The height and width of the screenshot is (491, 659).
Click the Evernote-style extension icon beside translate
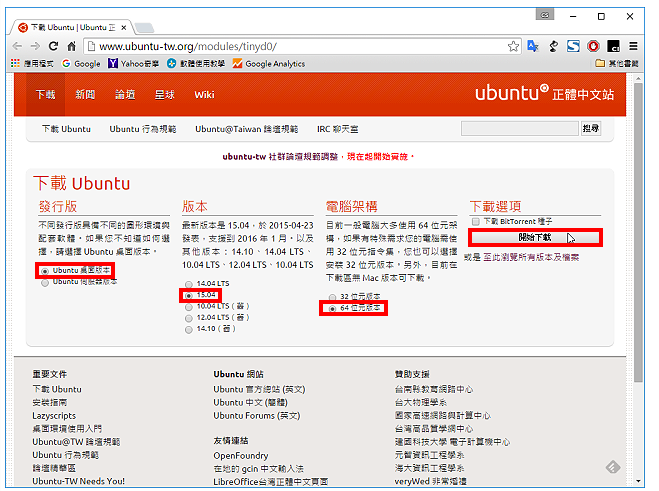(553, 46)
